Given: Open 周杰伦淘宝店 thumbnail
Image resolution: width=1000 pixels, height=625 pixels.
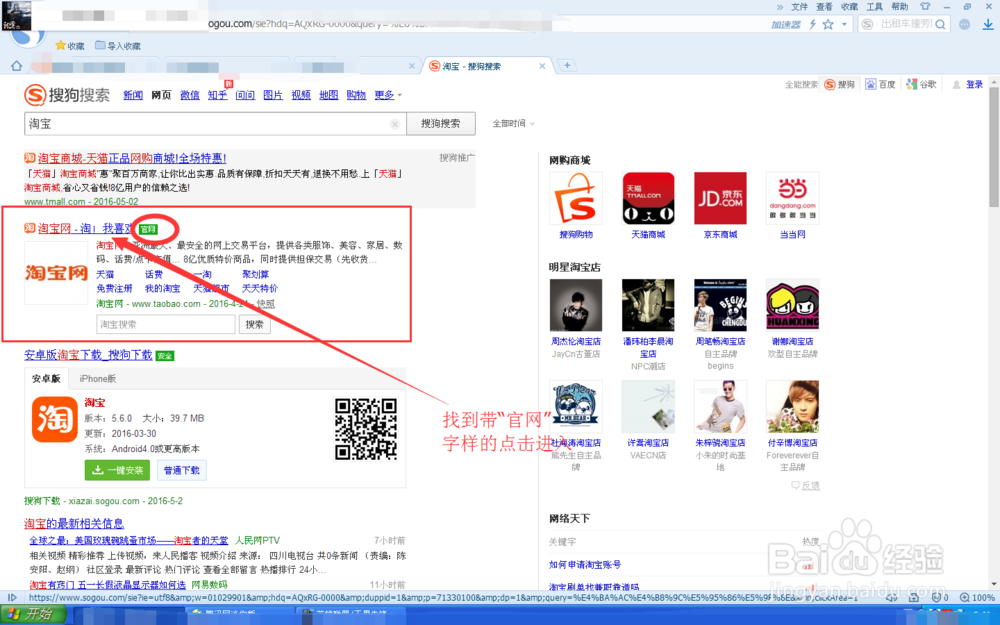Looking at the screenshot, I should [576, 305].
